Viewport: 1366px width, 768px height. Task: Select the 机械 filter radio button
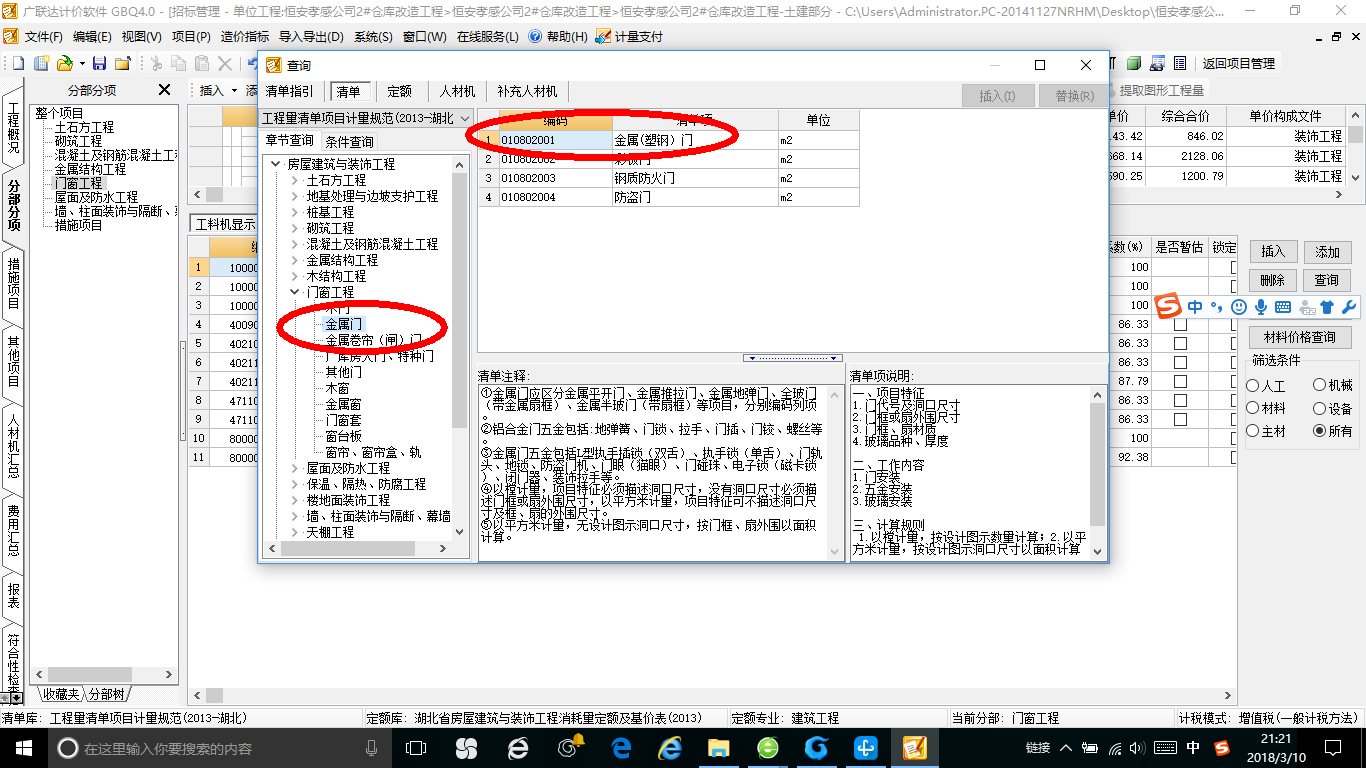point(1320,384)
